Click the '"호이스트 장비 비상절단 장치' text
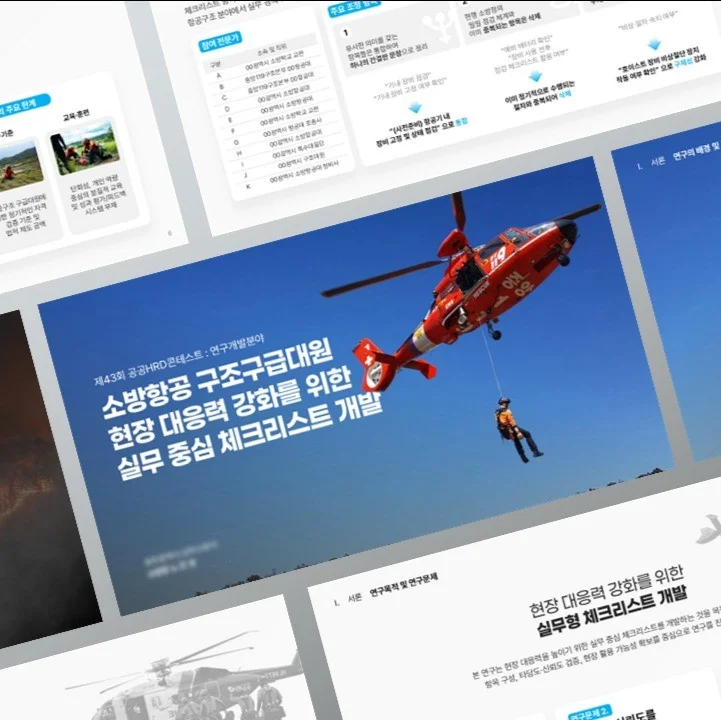 click(x=659, y=59)
